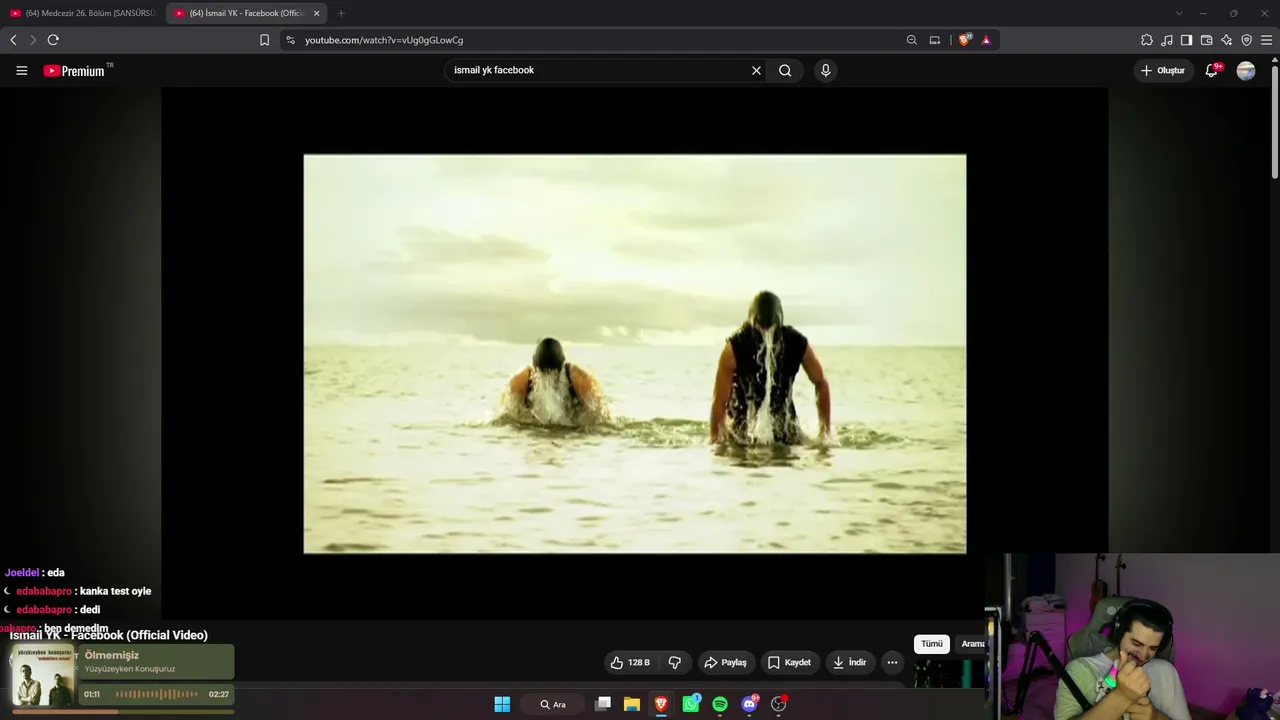Screen dimensions: 1280x720
Task: Open File Explorer from taskbar
Action: [632, 704]
